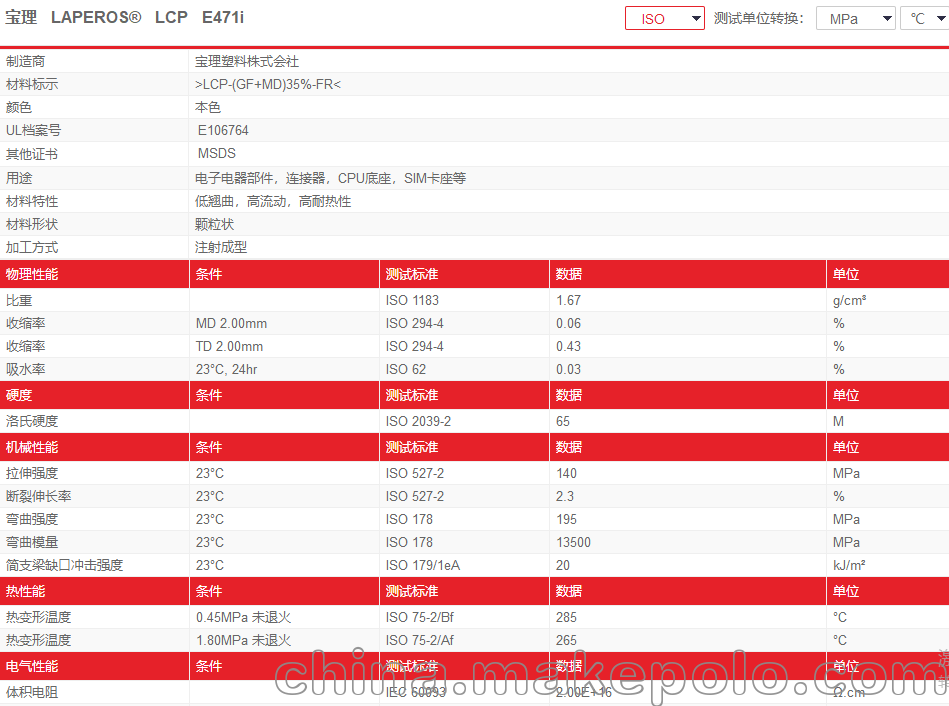Click the 弯曲强度 row label
949x706 pixels.
[x=32, y=520]
